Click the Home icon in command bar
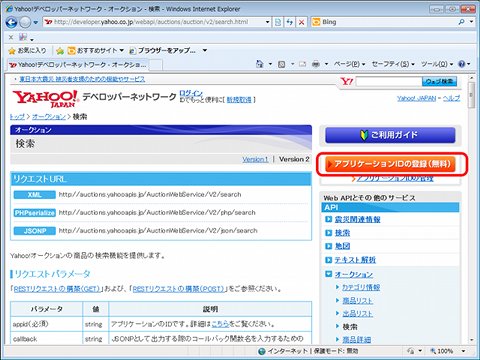The image size is (480, 360). pos(260,64)
